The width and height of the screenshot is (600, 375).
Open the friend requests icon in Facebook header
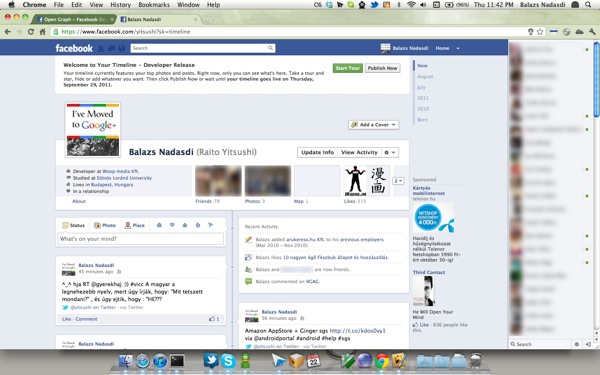101,49
